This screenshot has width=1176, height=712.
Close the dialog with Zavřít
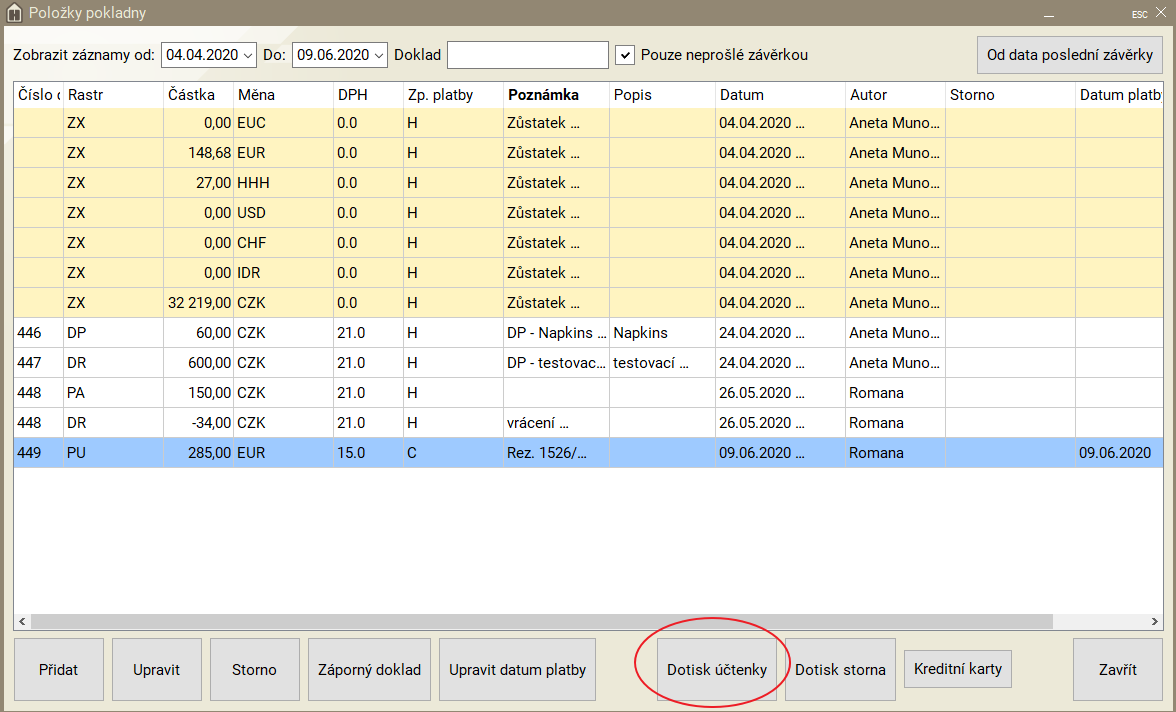point(1117,670)
